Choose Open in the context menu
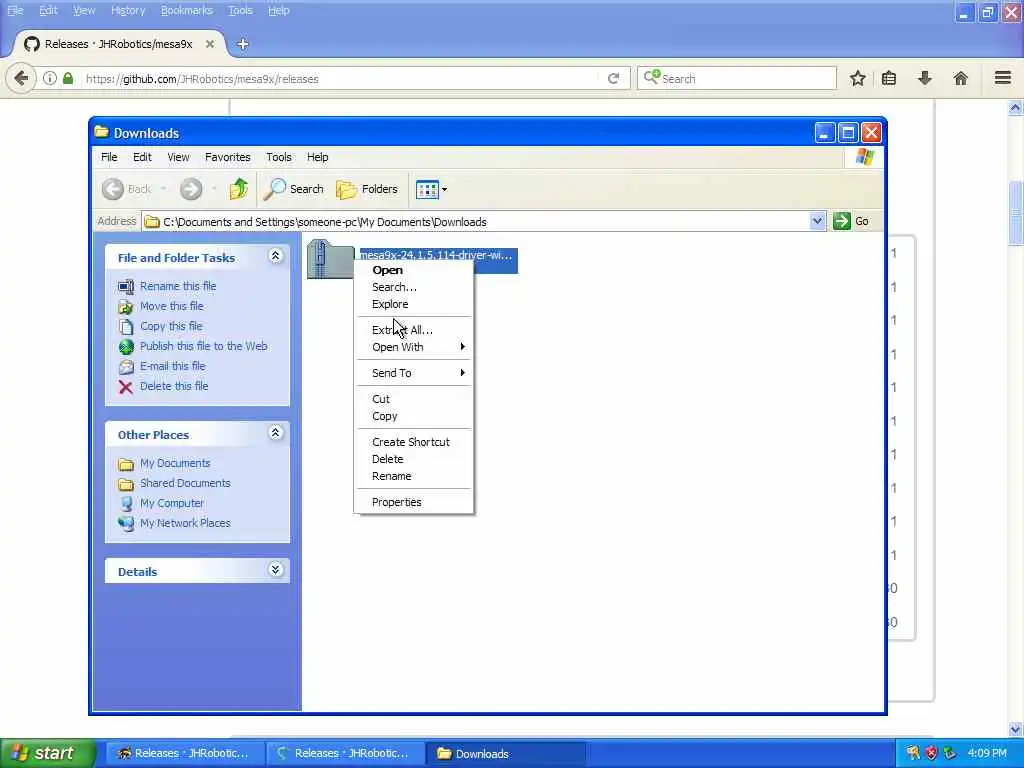This screenshot has height=768, width=1024. pyautogui.click(x=413, y=270)
